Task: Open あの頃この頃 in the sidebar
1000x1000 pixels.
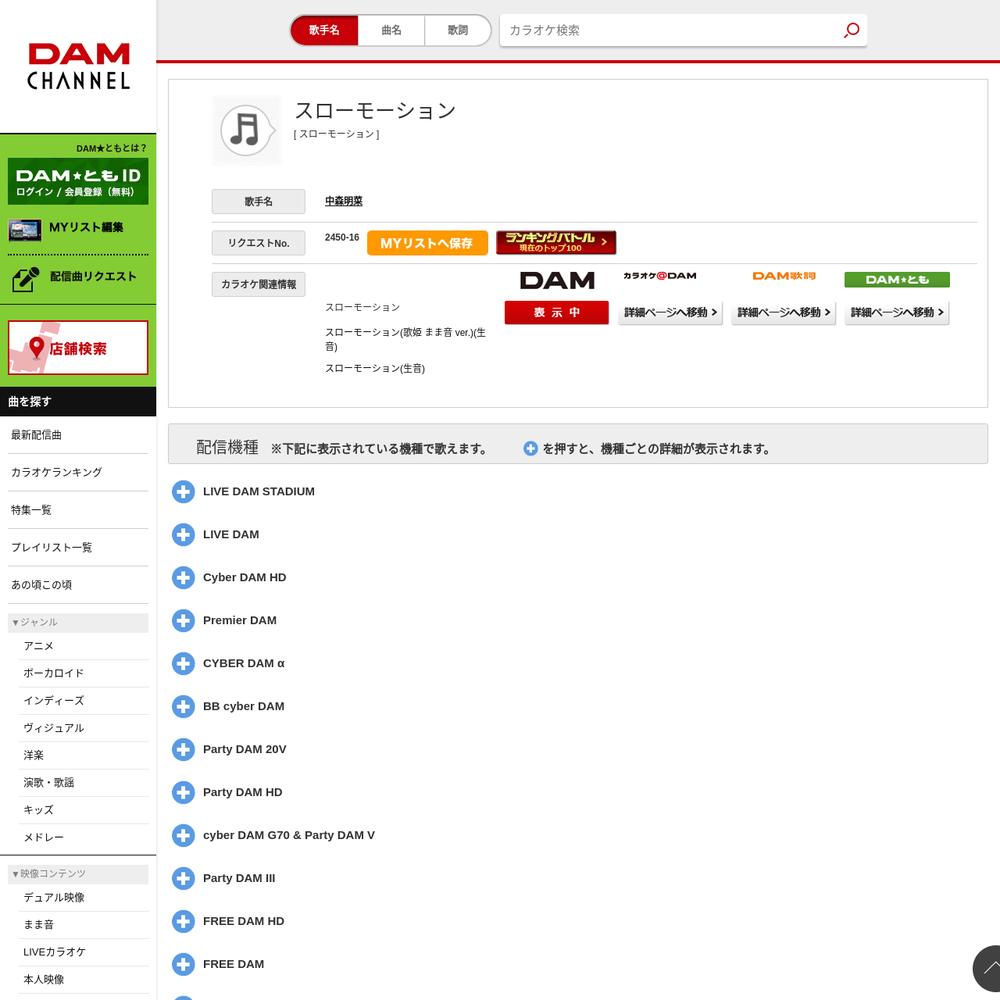Action: click(x=78, y=585)
